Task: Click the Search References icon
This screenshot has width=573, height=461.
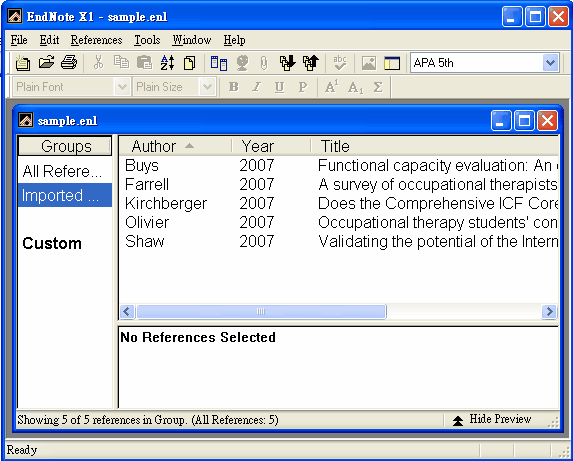Action: point(219,63)
